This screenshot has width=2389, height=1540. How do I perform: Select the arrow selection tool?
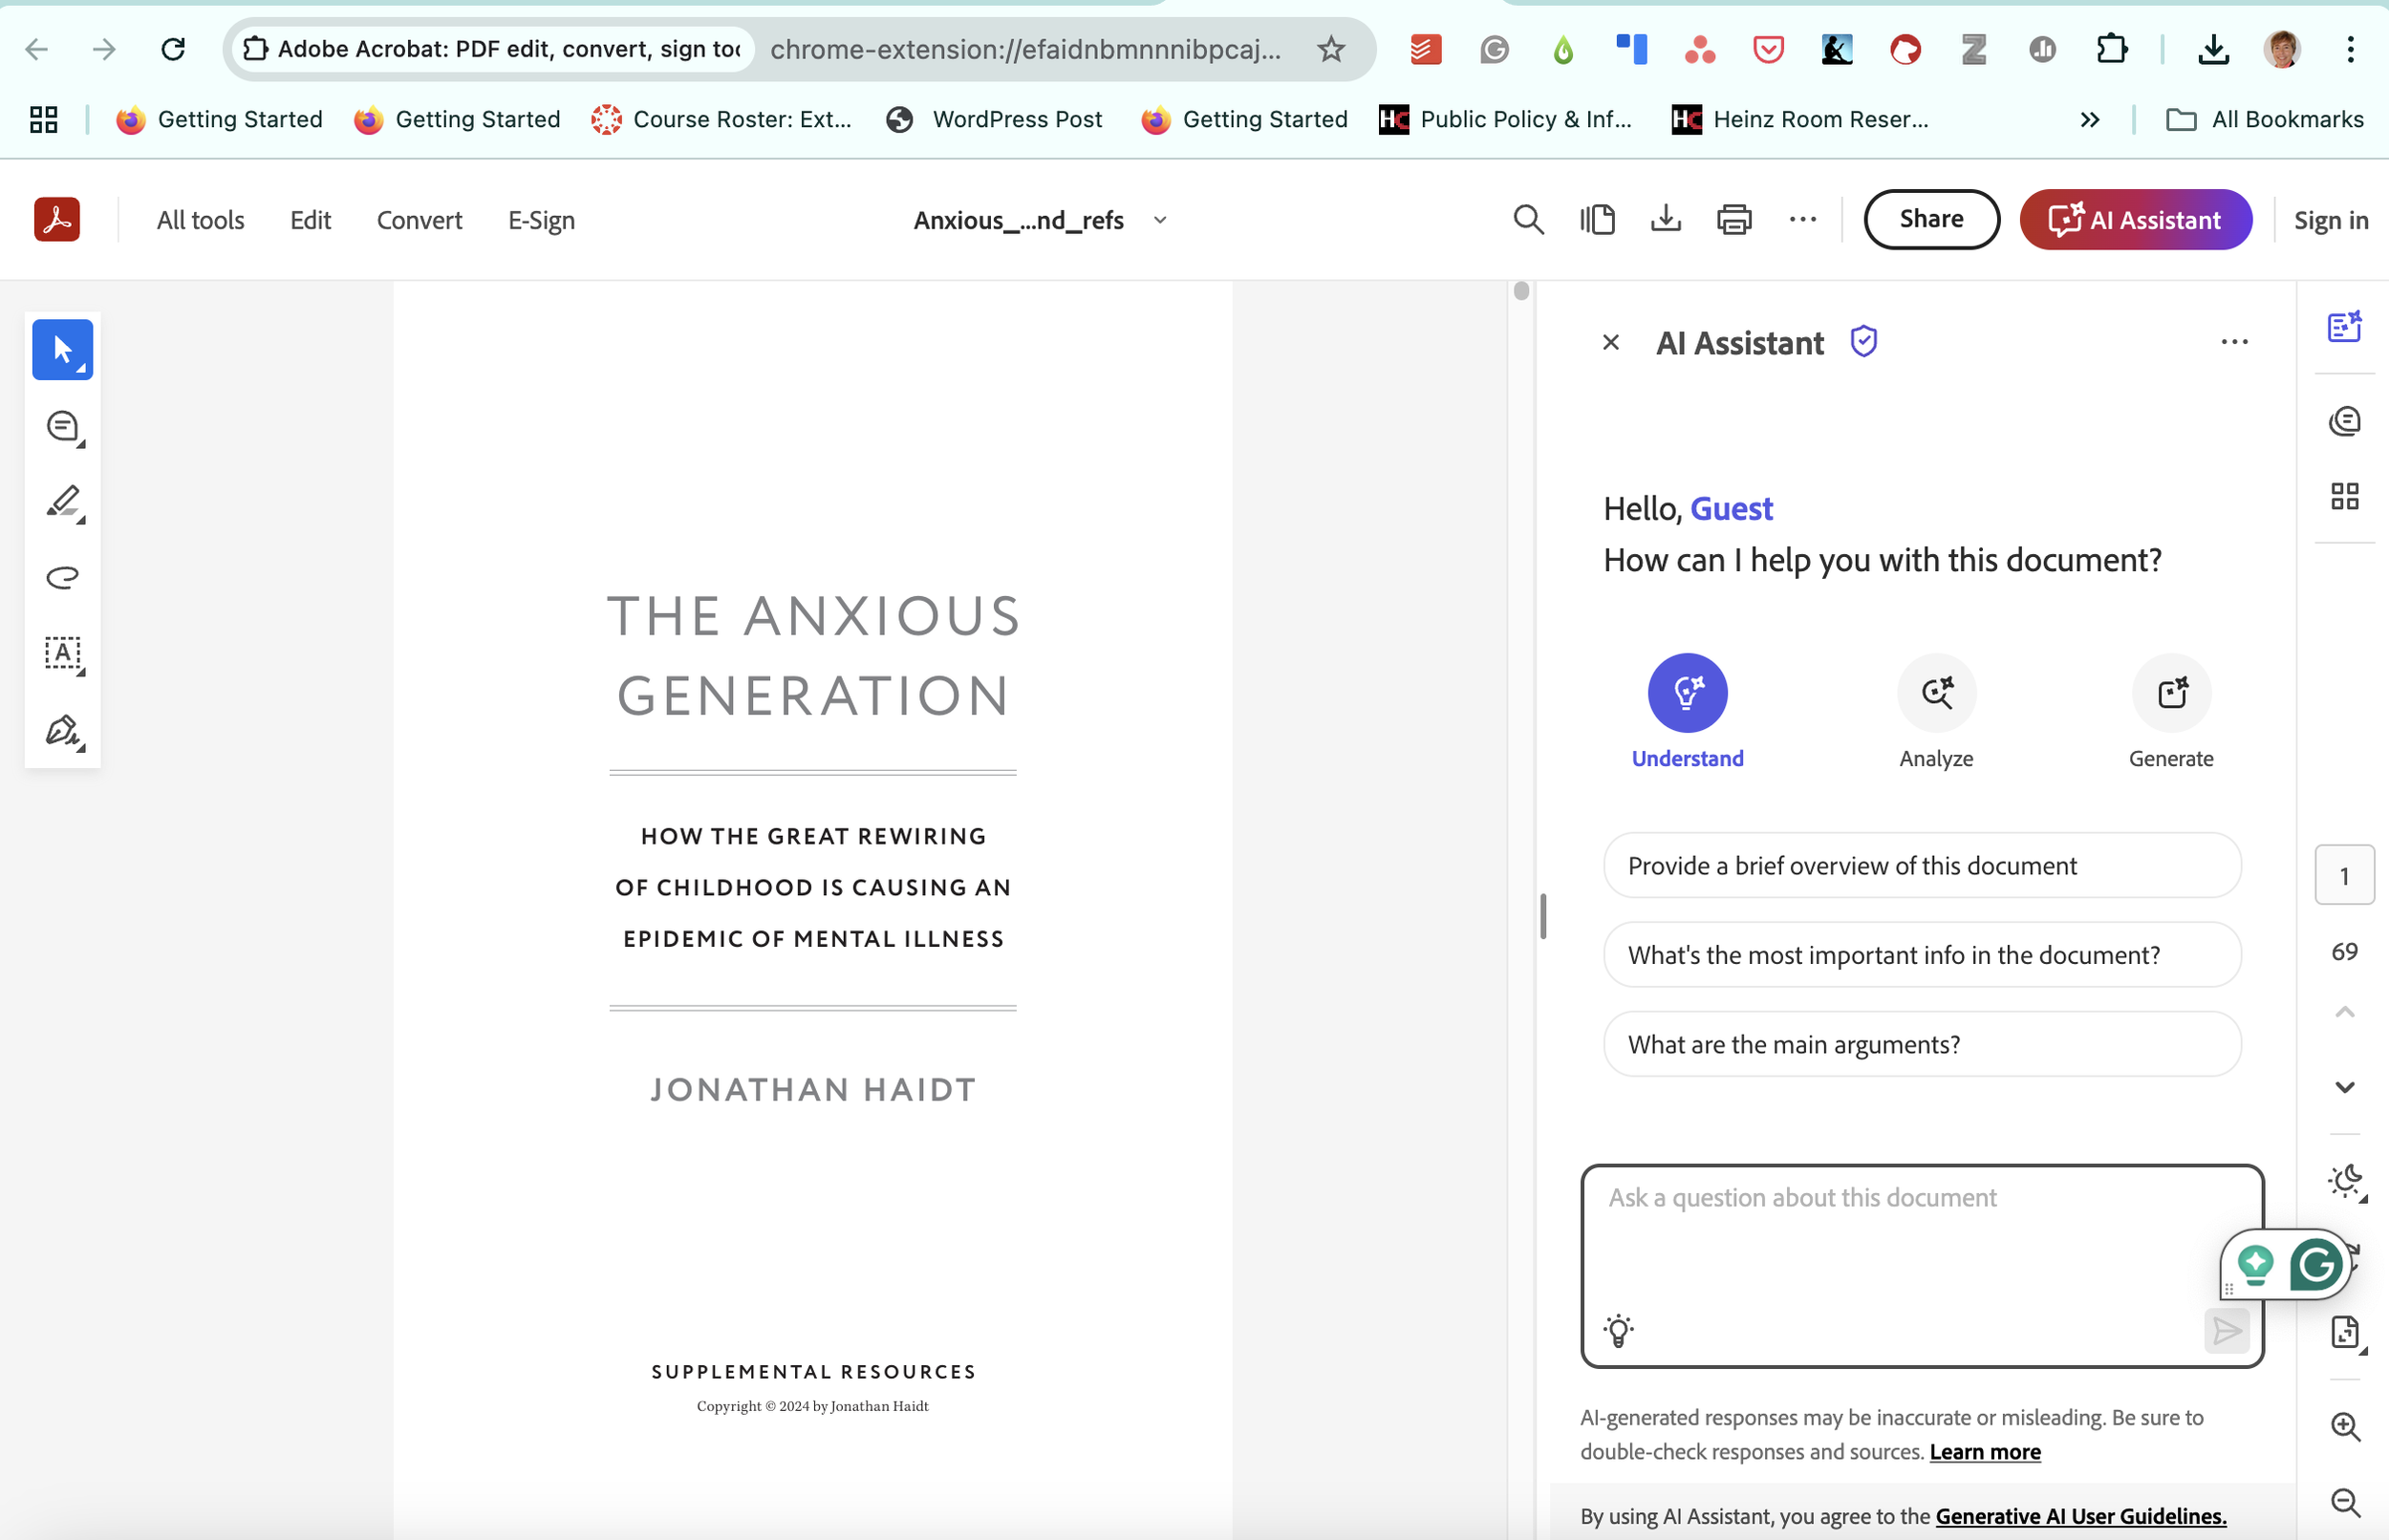[62, 350]
